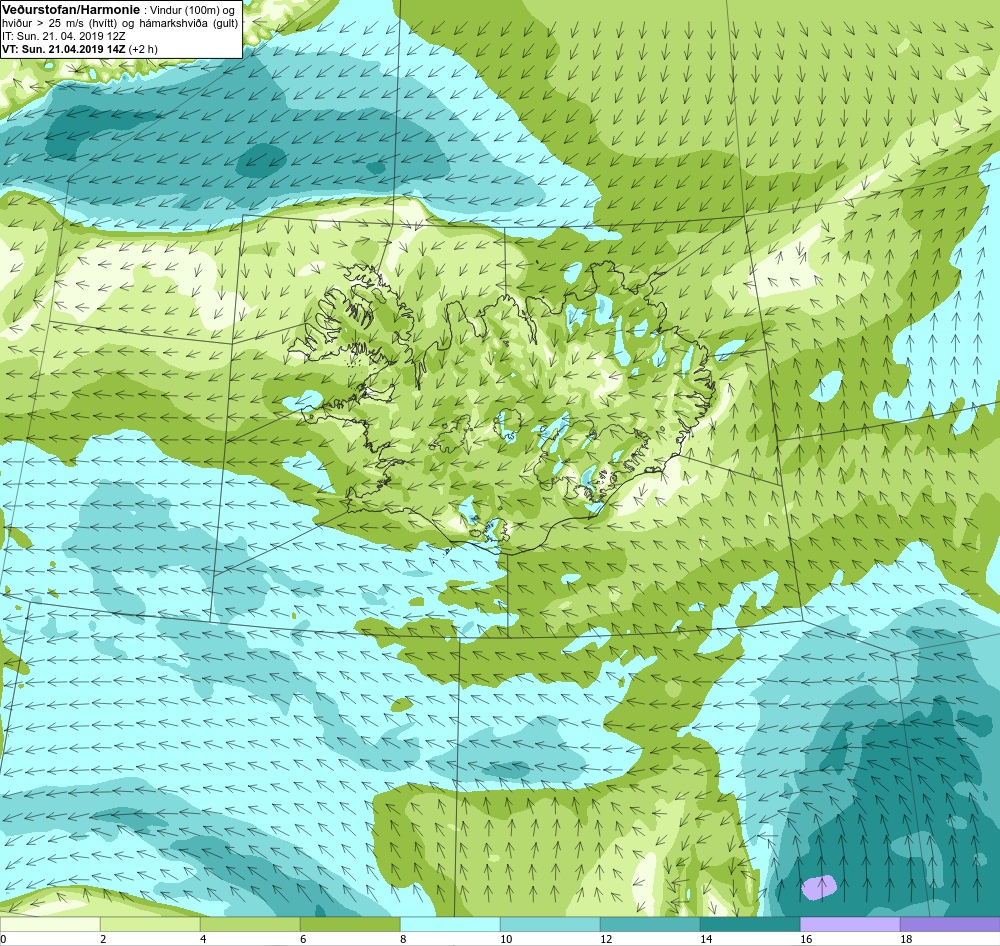1000x946 pixels.
Task: Click the legend scale label "16"
Action: pos(806,939)
